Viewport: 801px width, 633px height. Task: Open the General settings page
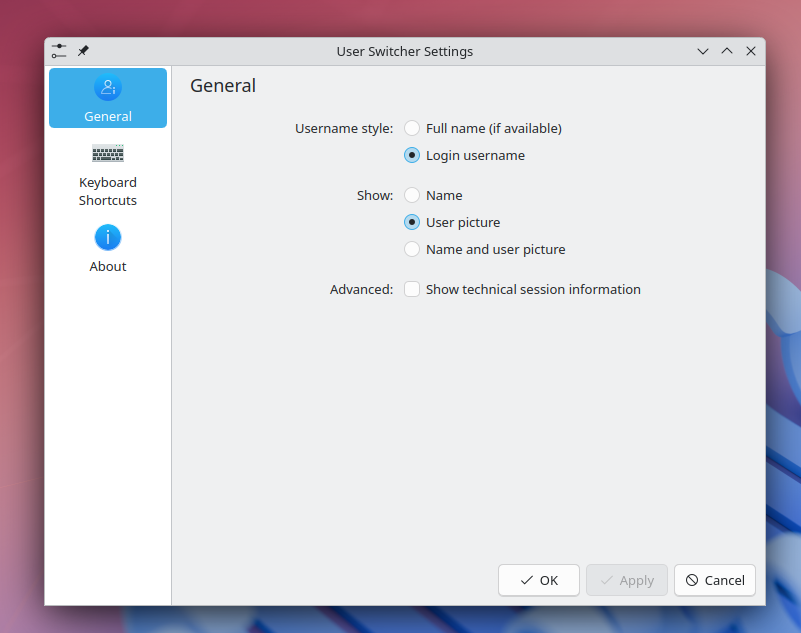coord(108,98)
